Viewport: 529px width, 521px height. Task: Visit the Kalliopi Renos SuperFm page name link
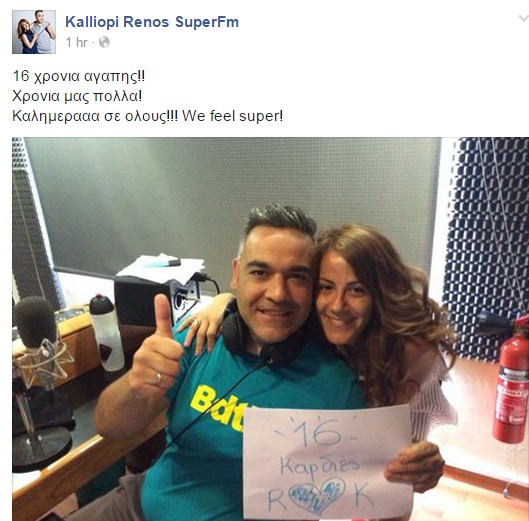(152, 22)
